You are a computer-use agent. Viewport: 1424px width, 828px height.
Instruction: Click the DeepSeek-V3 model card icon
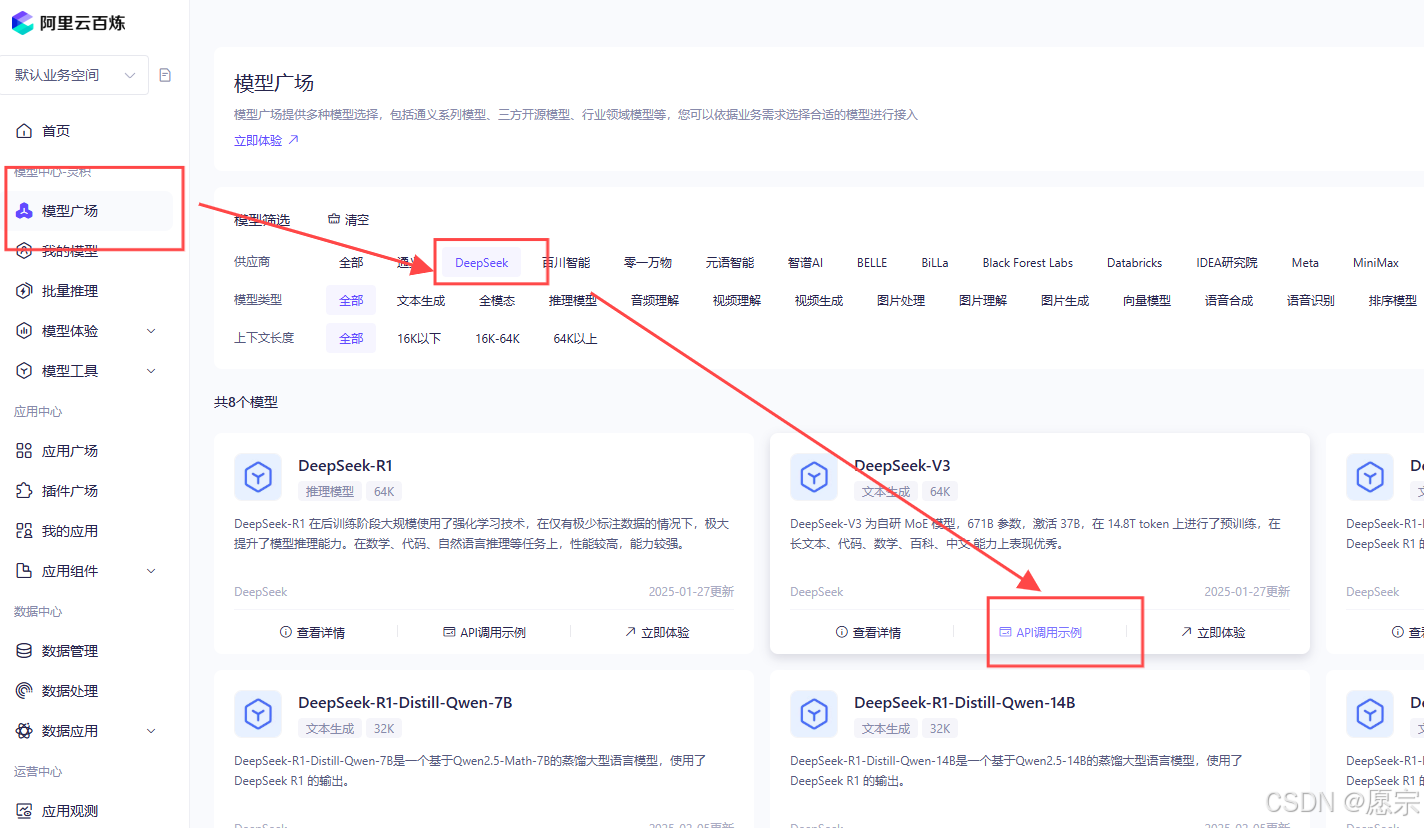(814, 477)
